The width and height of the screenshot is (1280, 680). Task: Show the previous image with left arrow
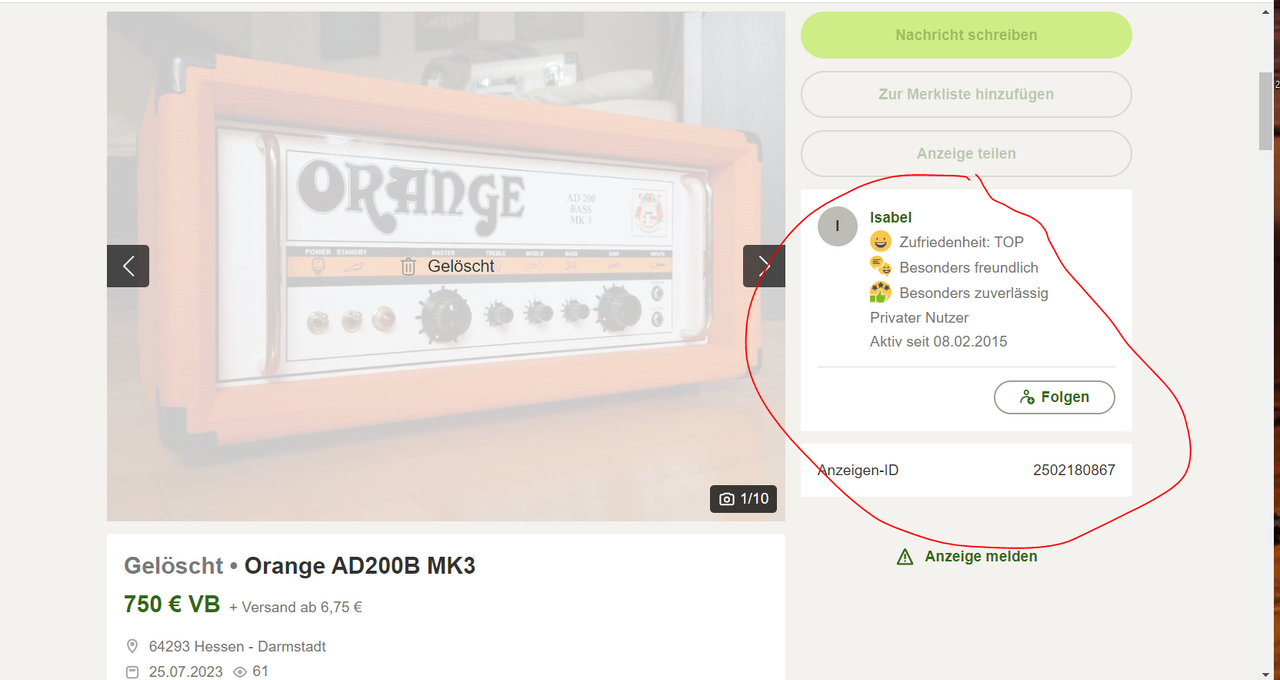point(128,266)
